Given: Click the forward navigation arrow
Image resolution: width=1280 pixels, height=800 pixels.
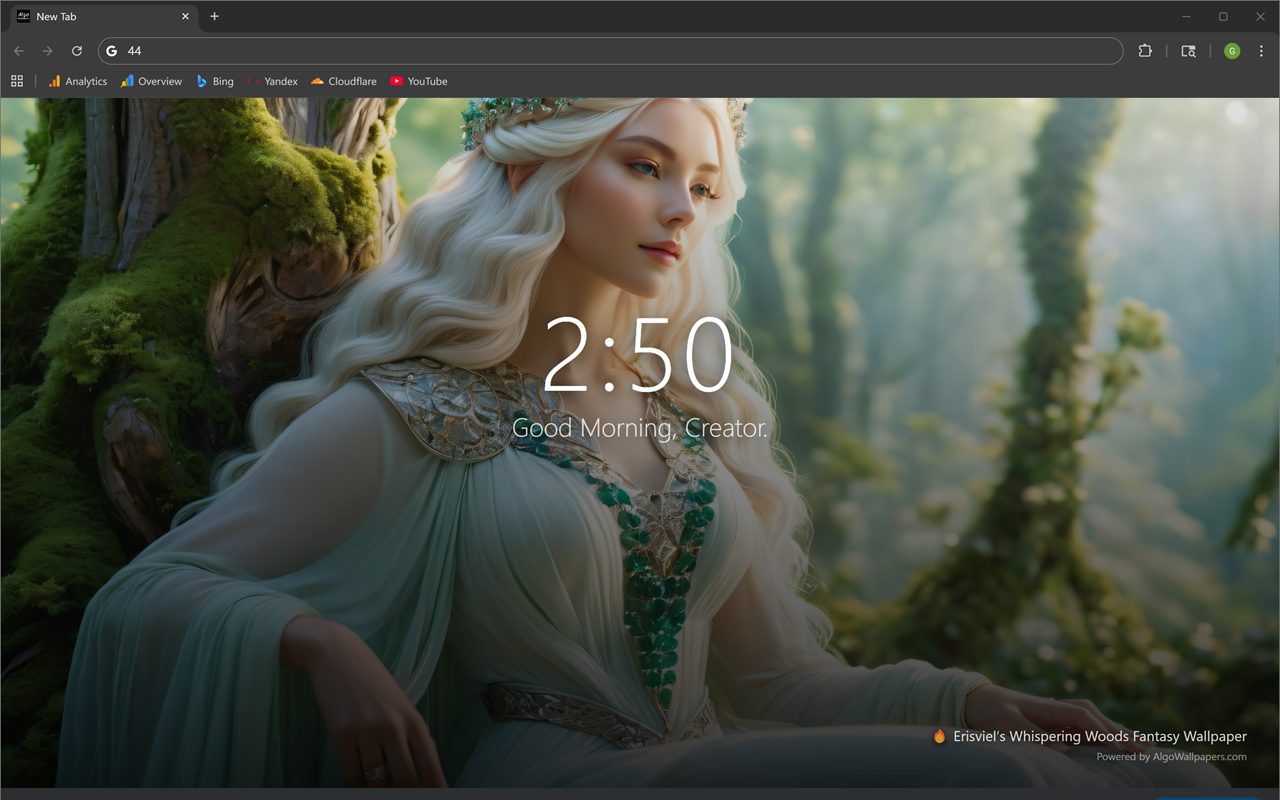Looking at the screenshot, I should [x=47, y=51].
